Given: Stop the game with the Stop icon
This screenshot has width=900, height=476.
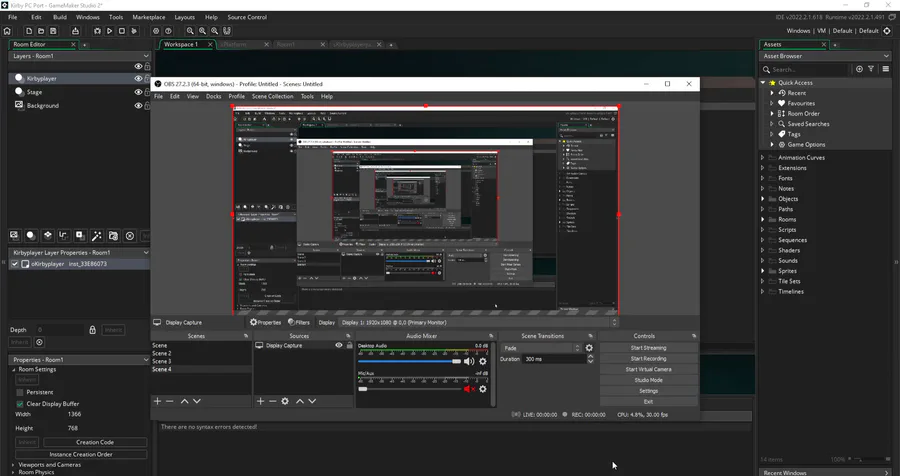Looking at the screenshot, I should [x=122, y=31].
